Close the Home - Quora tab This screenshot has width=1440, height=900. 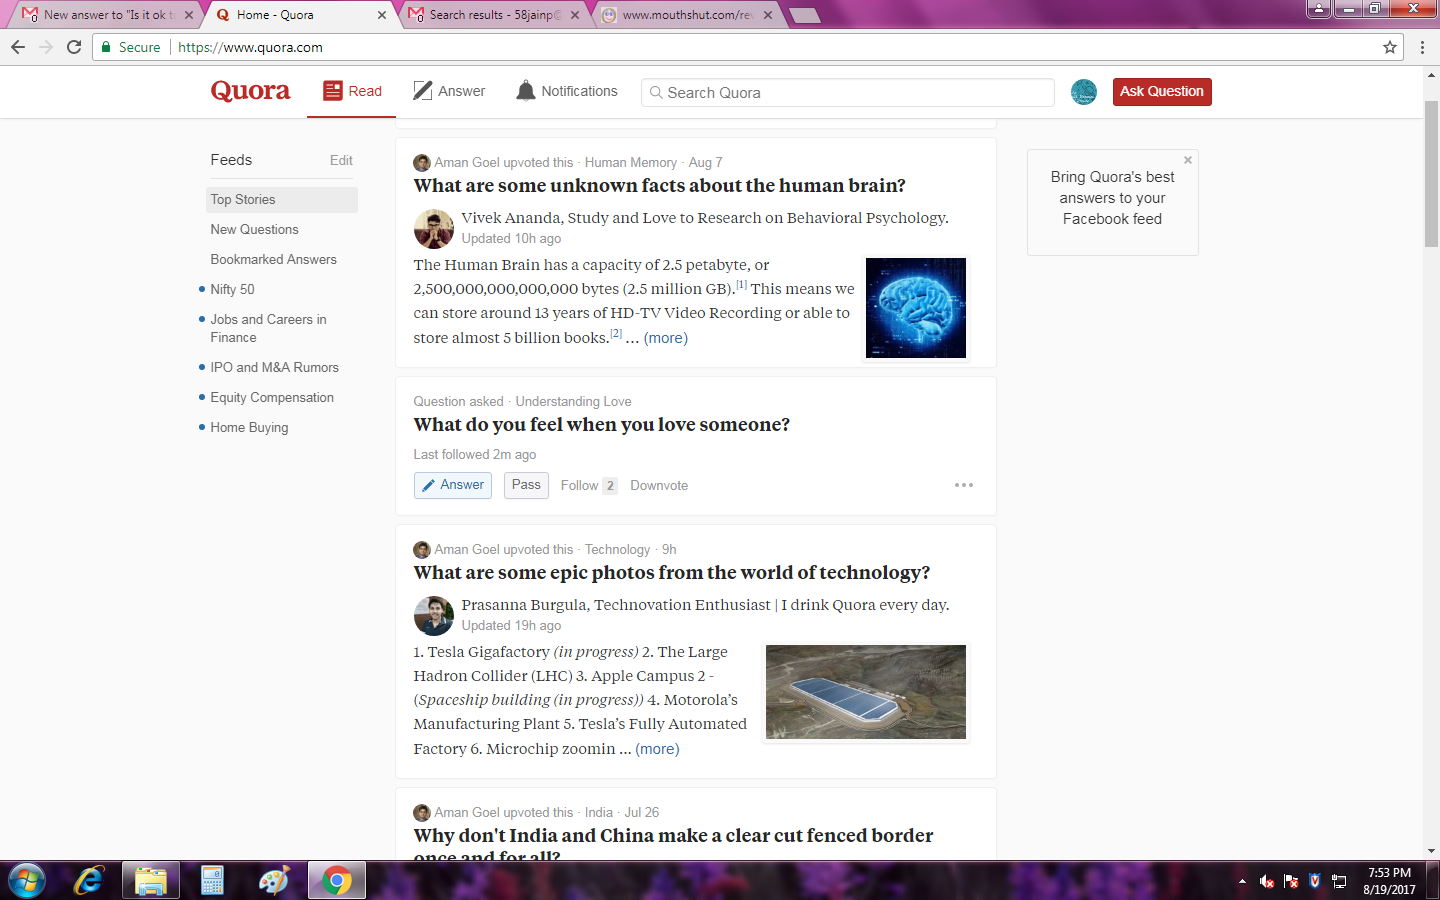[x=382, y=15]
